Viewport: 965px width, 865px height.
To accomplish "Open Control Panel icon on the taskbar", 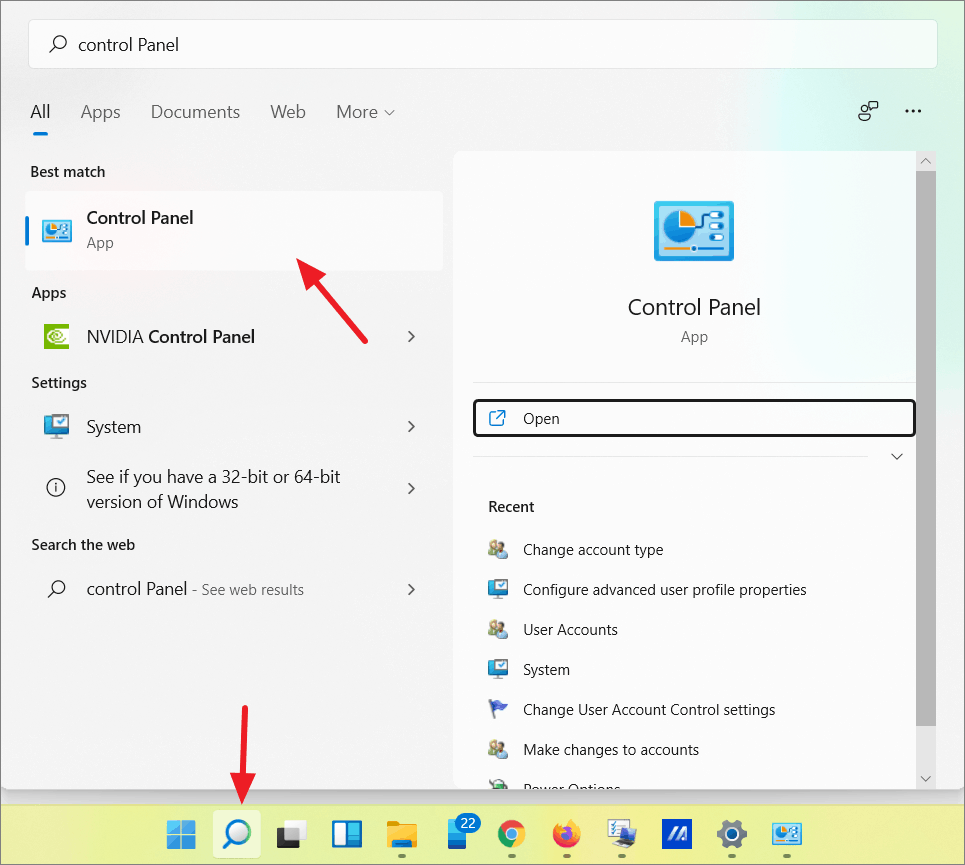I will click(787, 834).
